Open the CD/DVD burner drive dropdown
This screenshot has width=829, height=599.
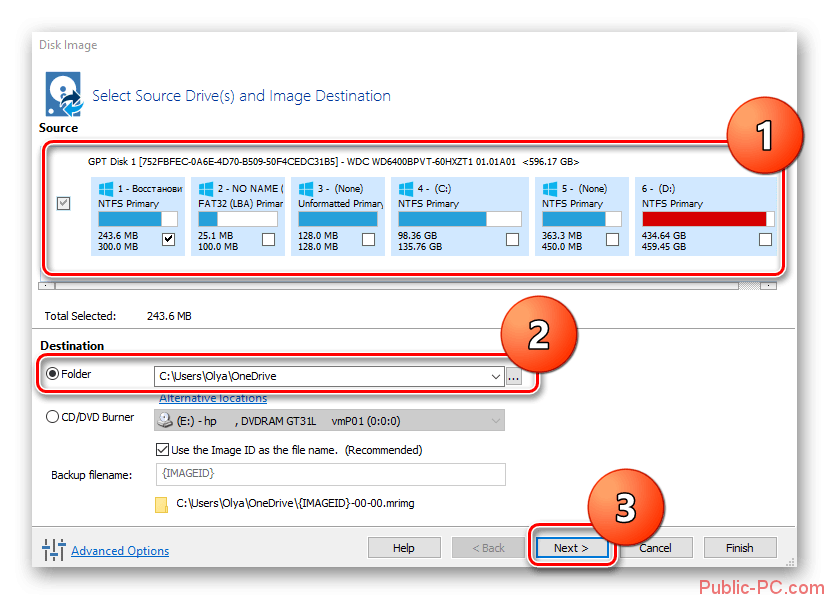(x=495, y=420)
